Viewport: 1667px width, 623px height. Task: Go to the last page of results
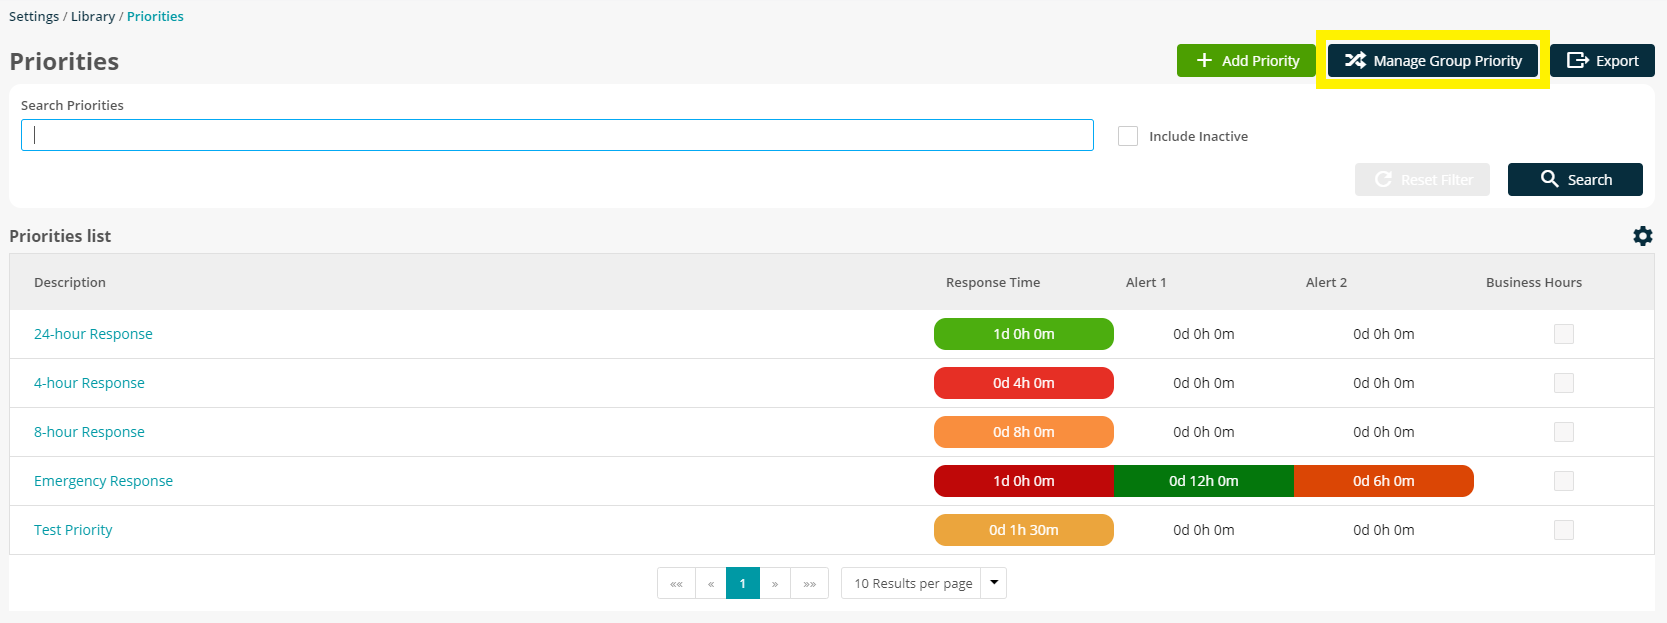(x=810, y=583)
